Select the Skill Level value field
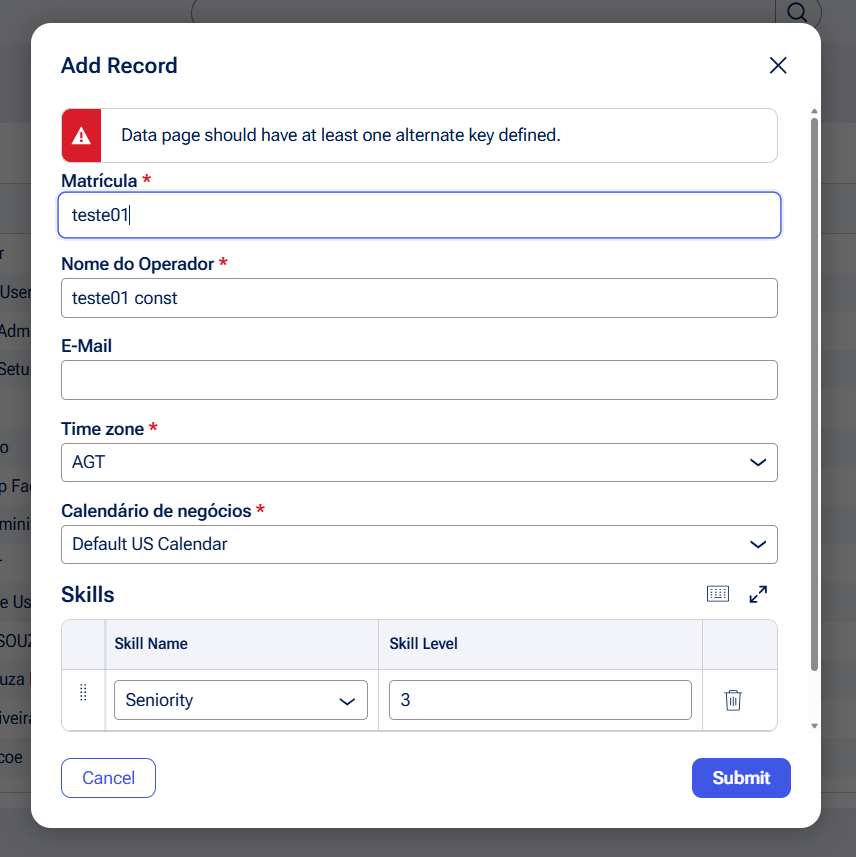856x857 pixels. click(x=540, y=700)
